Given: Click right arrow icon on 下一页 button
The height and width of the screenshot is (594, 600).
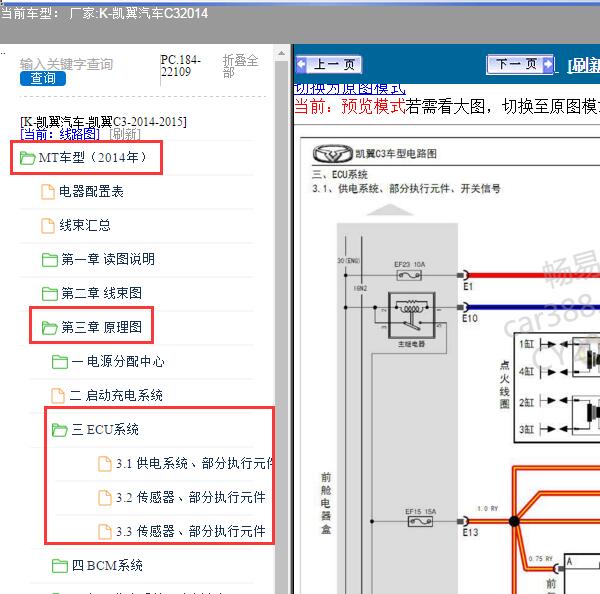Looking at the screenshot, I should [548, 64].
